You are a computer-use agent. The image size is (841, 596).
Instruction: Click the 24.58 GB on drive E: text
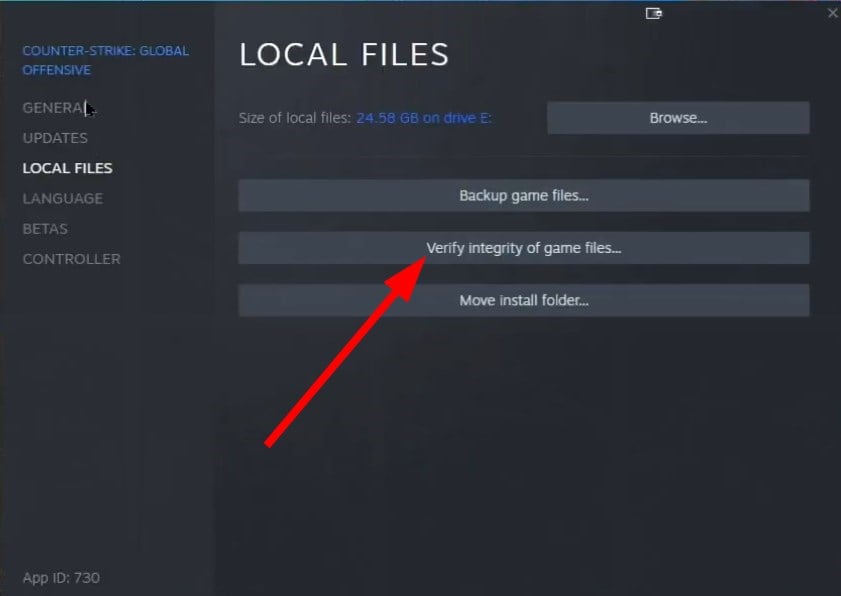424,118
